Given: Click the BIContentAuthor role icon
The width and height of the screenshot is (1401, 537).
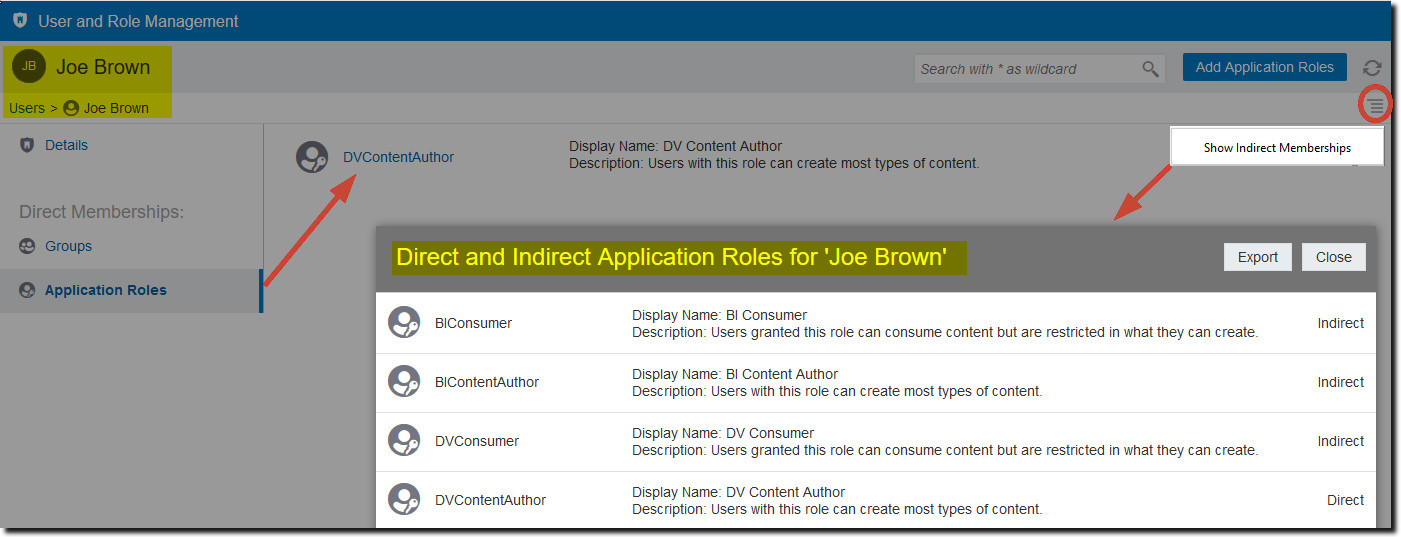Looking at the screenshot, I should coord(404,381).
